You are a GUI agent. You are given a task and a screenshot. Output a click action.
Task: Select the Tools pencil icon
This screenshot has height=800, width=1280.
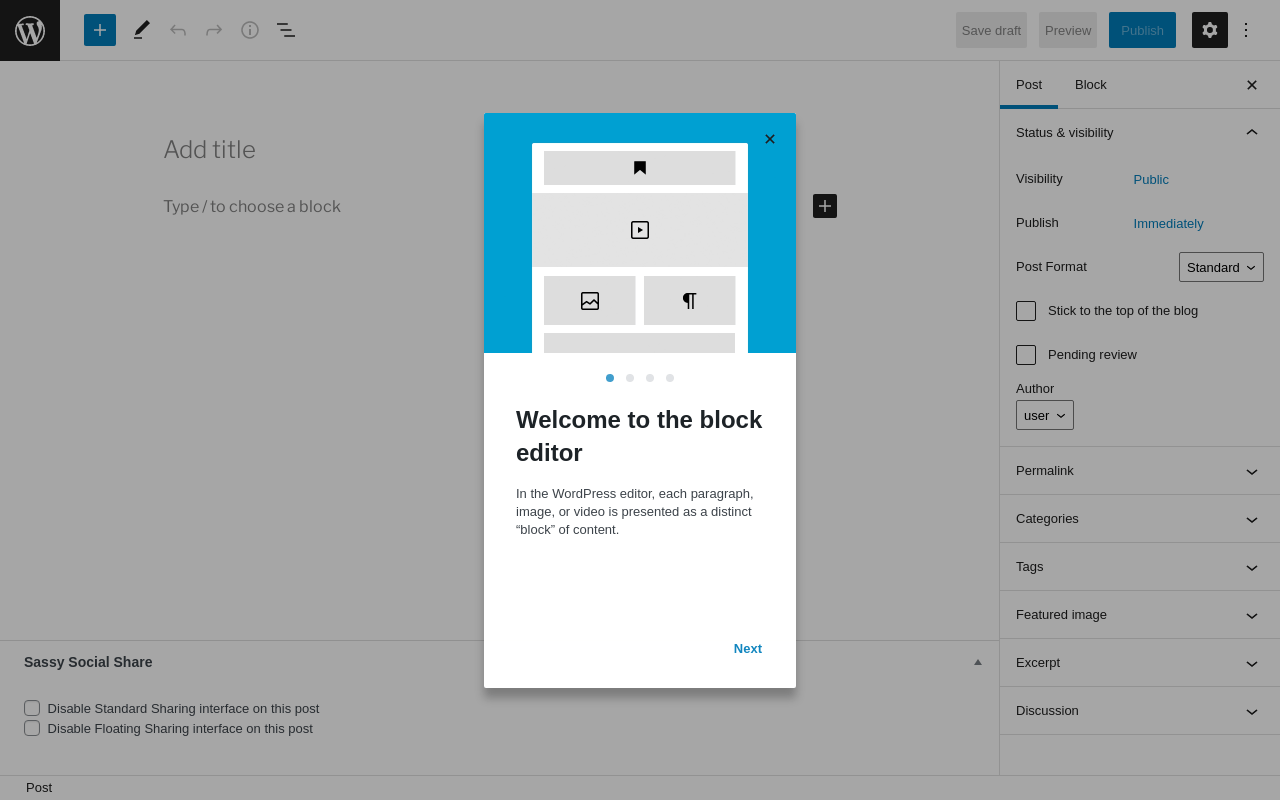pos(142,30)
